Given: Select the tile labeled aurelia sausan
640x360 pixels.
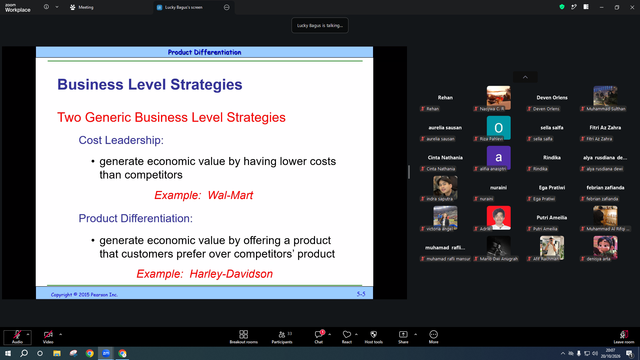Looking at the screenshot, I should [x=445, y=128].
